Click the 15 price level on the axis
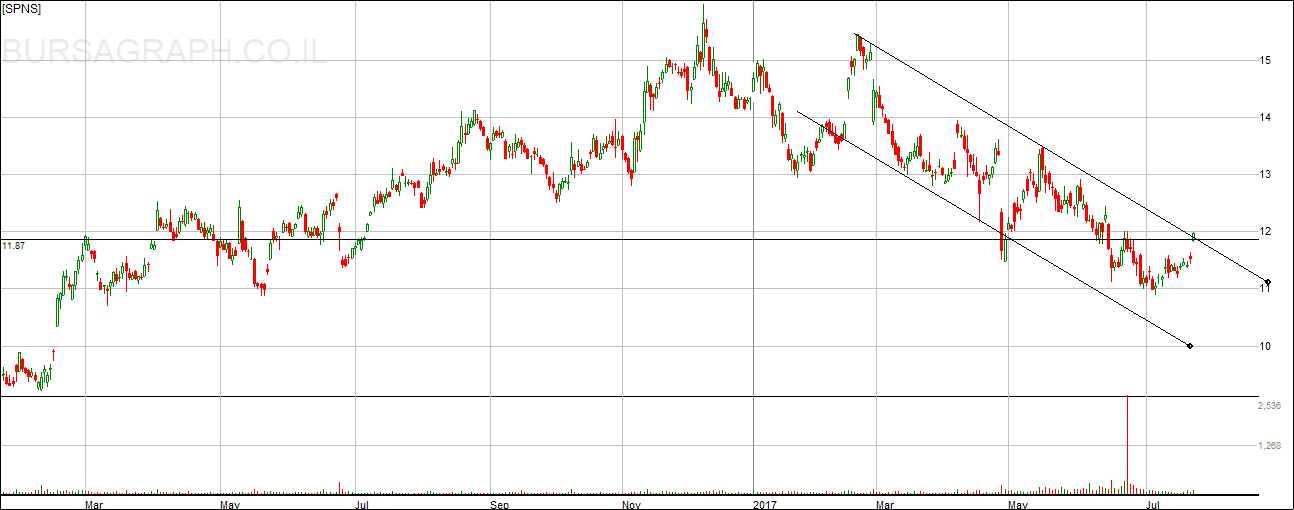This screenshot has height=510, width=1294. (x=1265, y=60)
